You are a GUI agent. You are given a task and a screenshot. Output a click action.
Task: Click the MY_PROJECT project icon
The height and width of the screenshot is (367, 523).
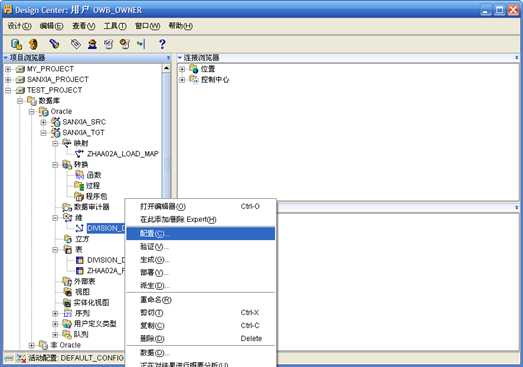(x=20, y=69)
